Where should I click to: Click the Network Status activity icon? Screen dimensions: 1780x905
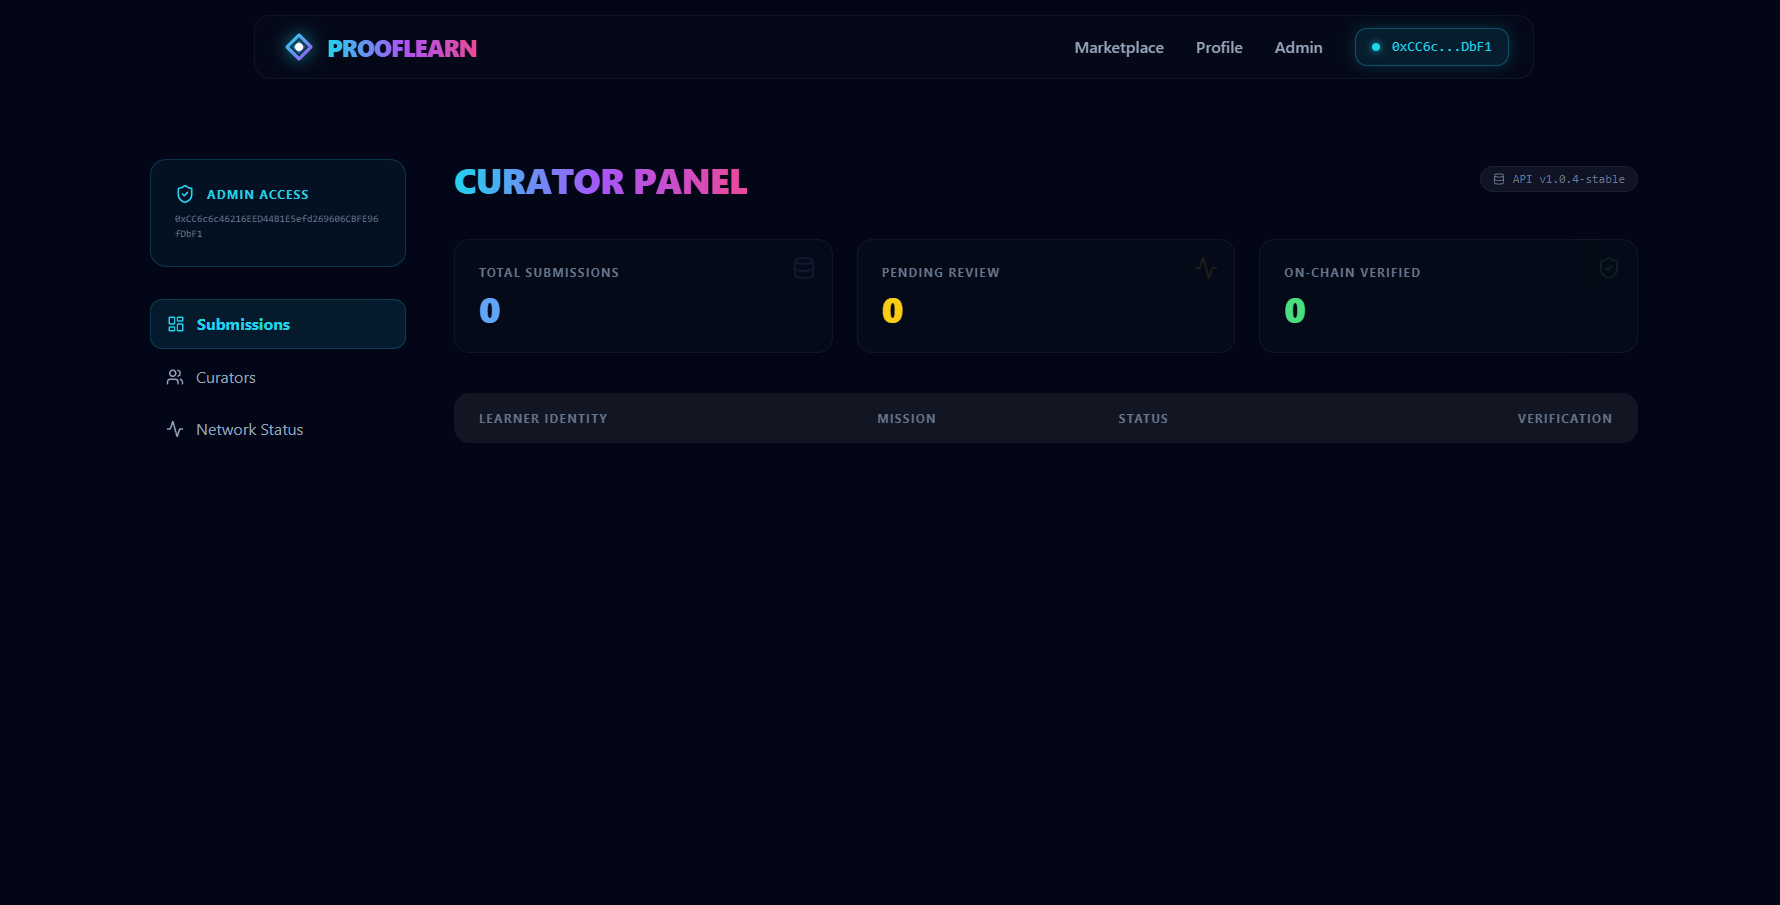(175, 429)
